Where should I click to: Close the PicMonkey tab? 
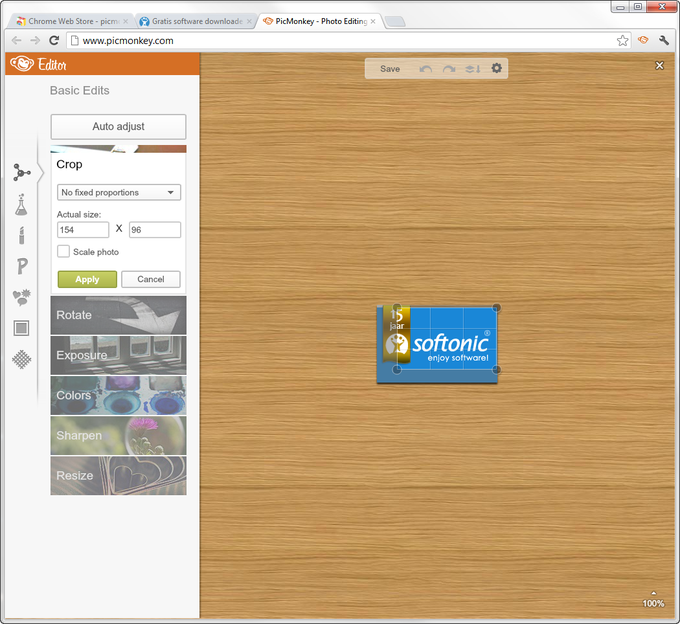pyautogui.click(x=373, y=21)
